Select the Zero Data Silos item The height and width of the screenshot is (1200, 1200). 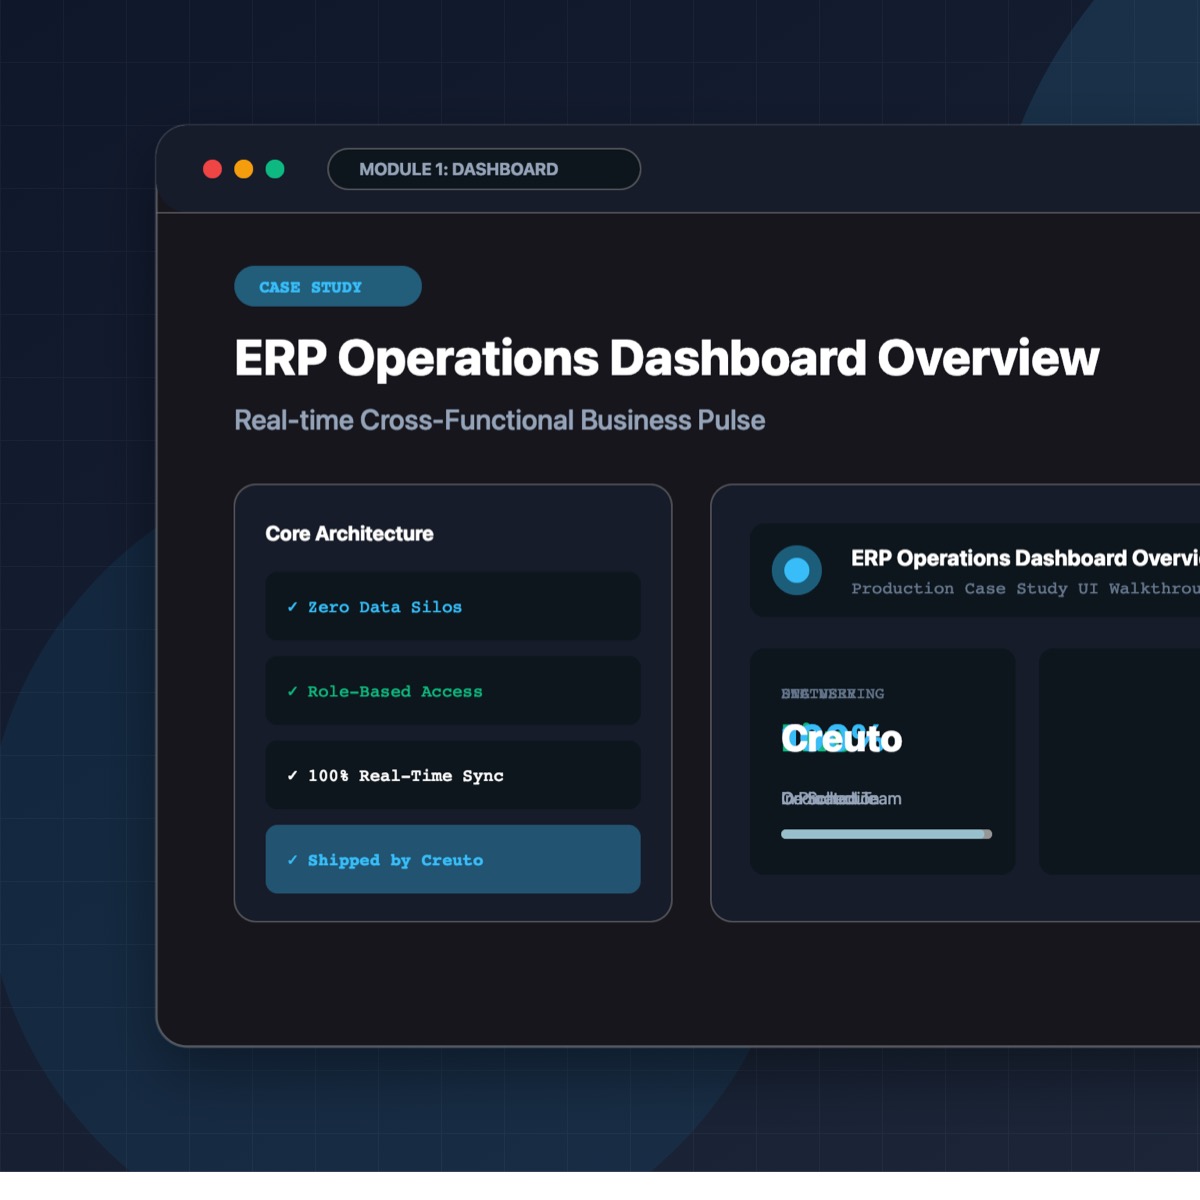click(453, 607)
